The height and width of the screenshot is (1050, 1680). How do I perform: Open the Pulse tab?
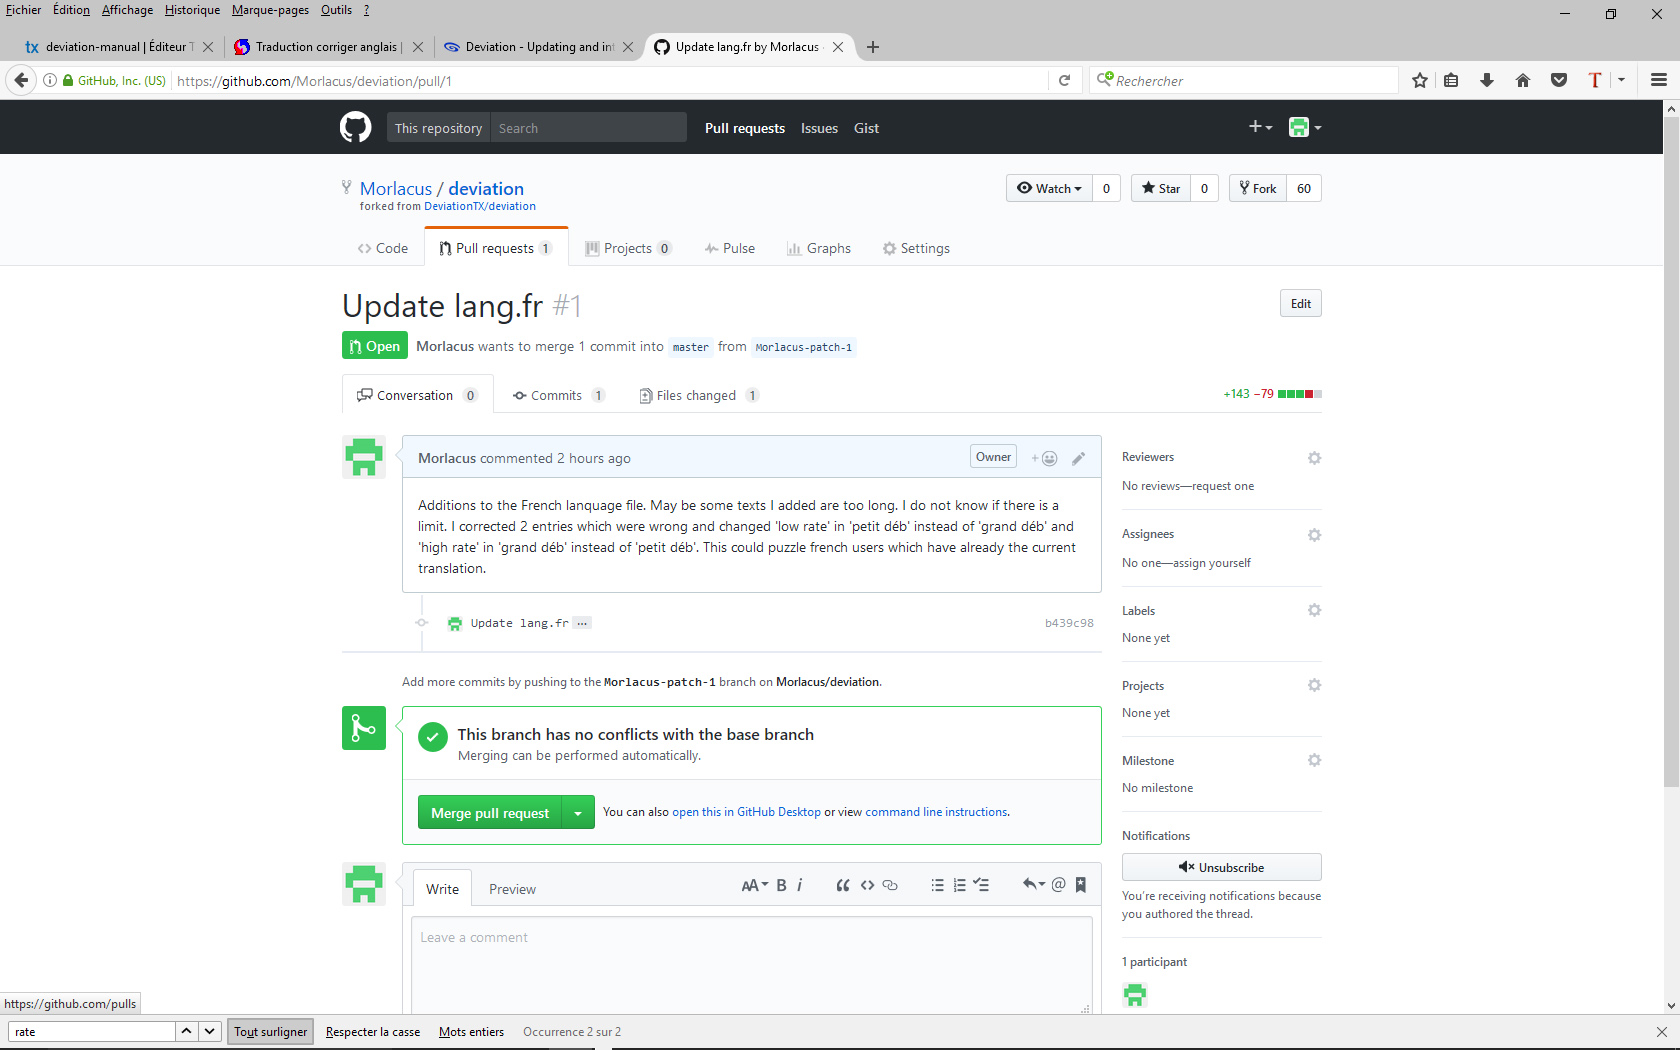(x=730, y=248)
